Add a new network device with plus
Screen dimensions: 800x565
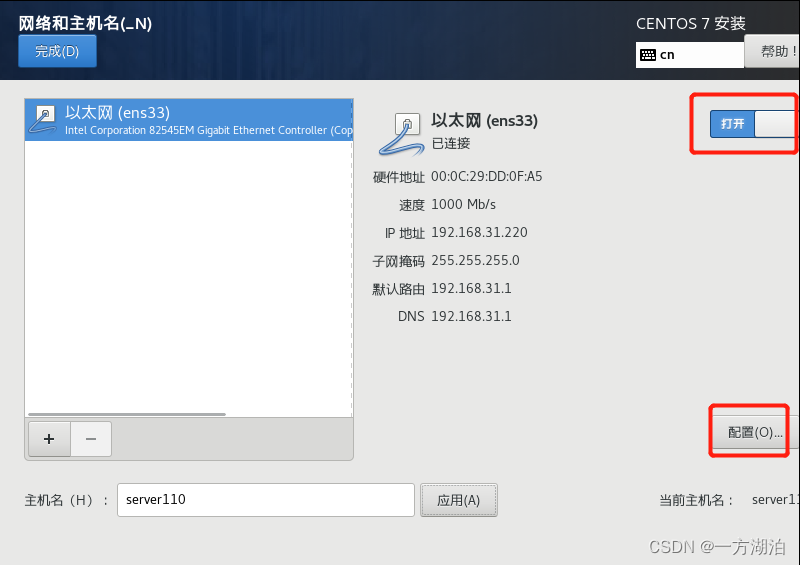[49, 439]
